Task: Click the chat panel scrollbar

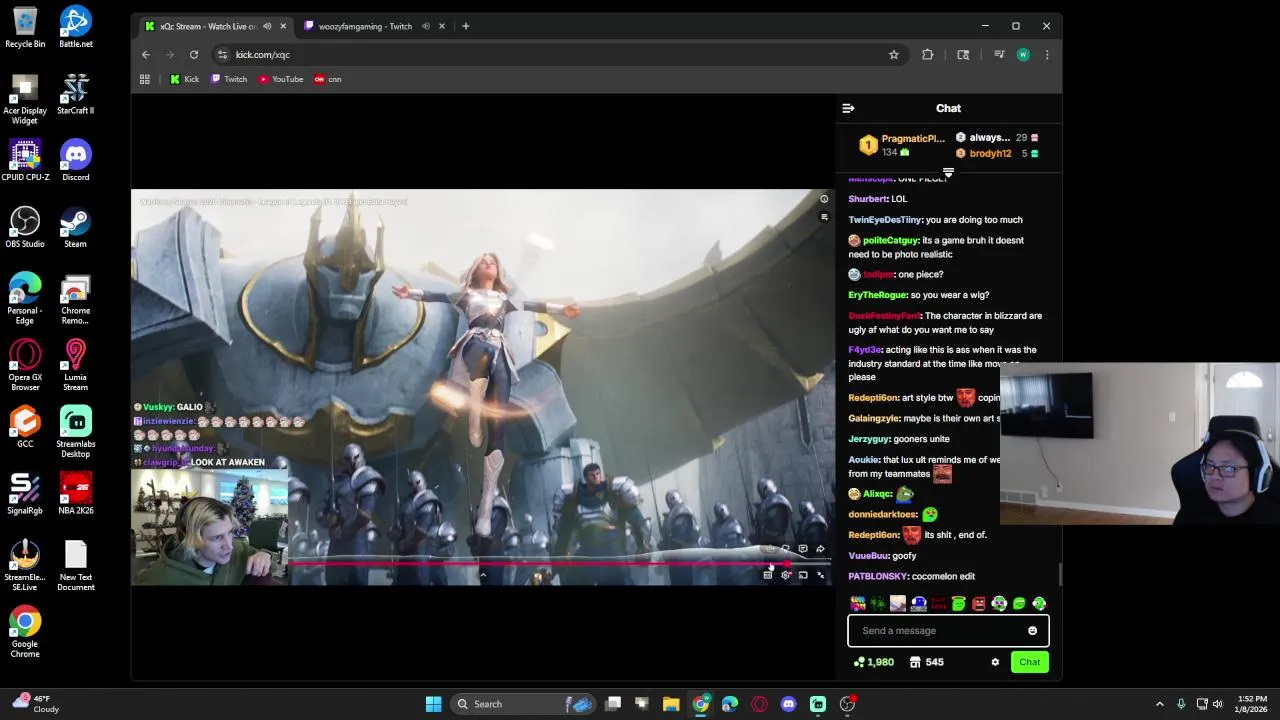Action: click(1059, 575)
